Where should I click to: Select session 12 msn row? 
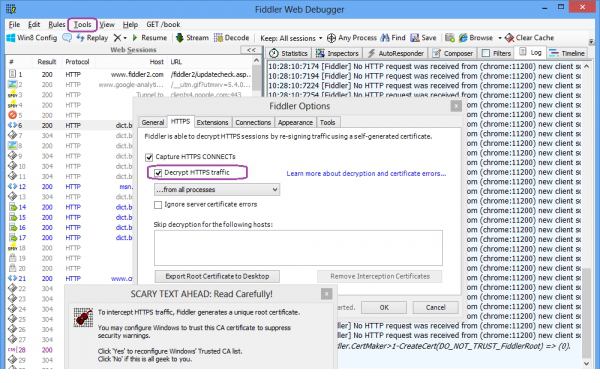70,187
